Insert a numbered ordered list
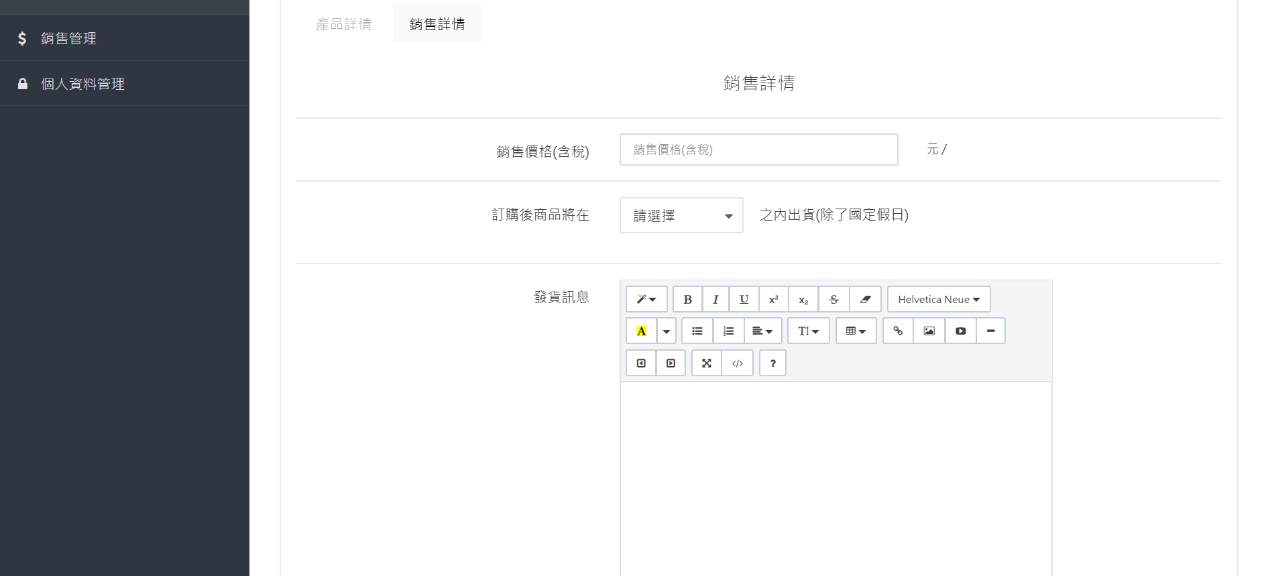Viewport: 1268px width, 576px height. click(x=728, y=331)
